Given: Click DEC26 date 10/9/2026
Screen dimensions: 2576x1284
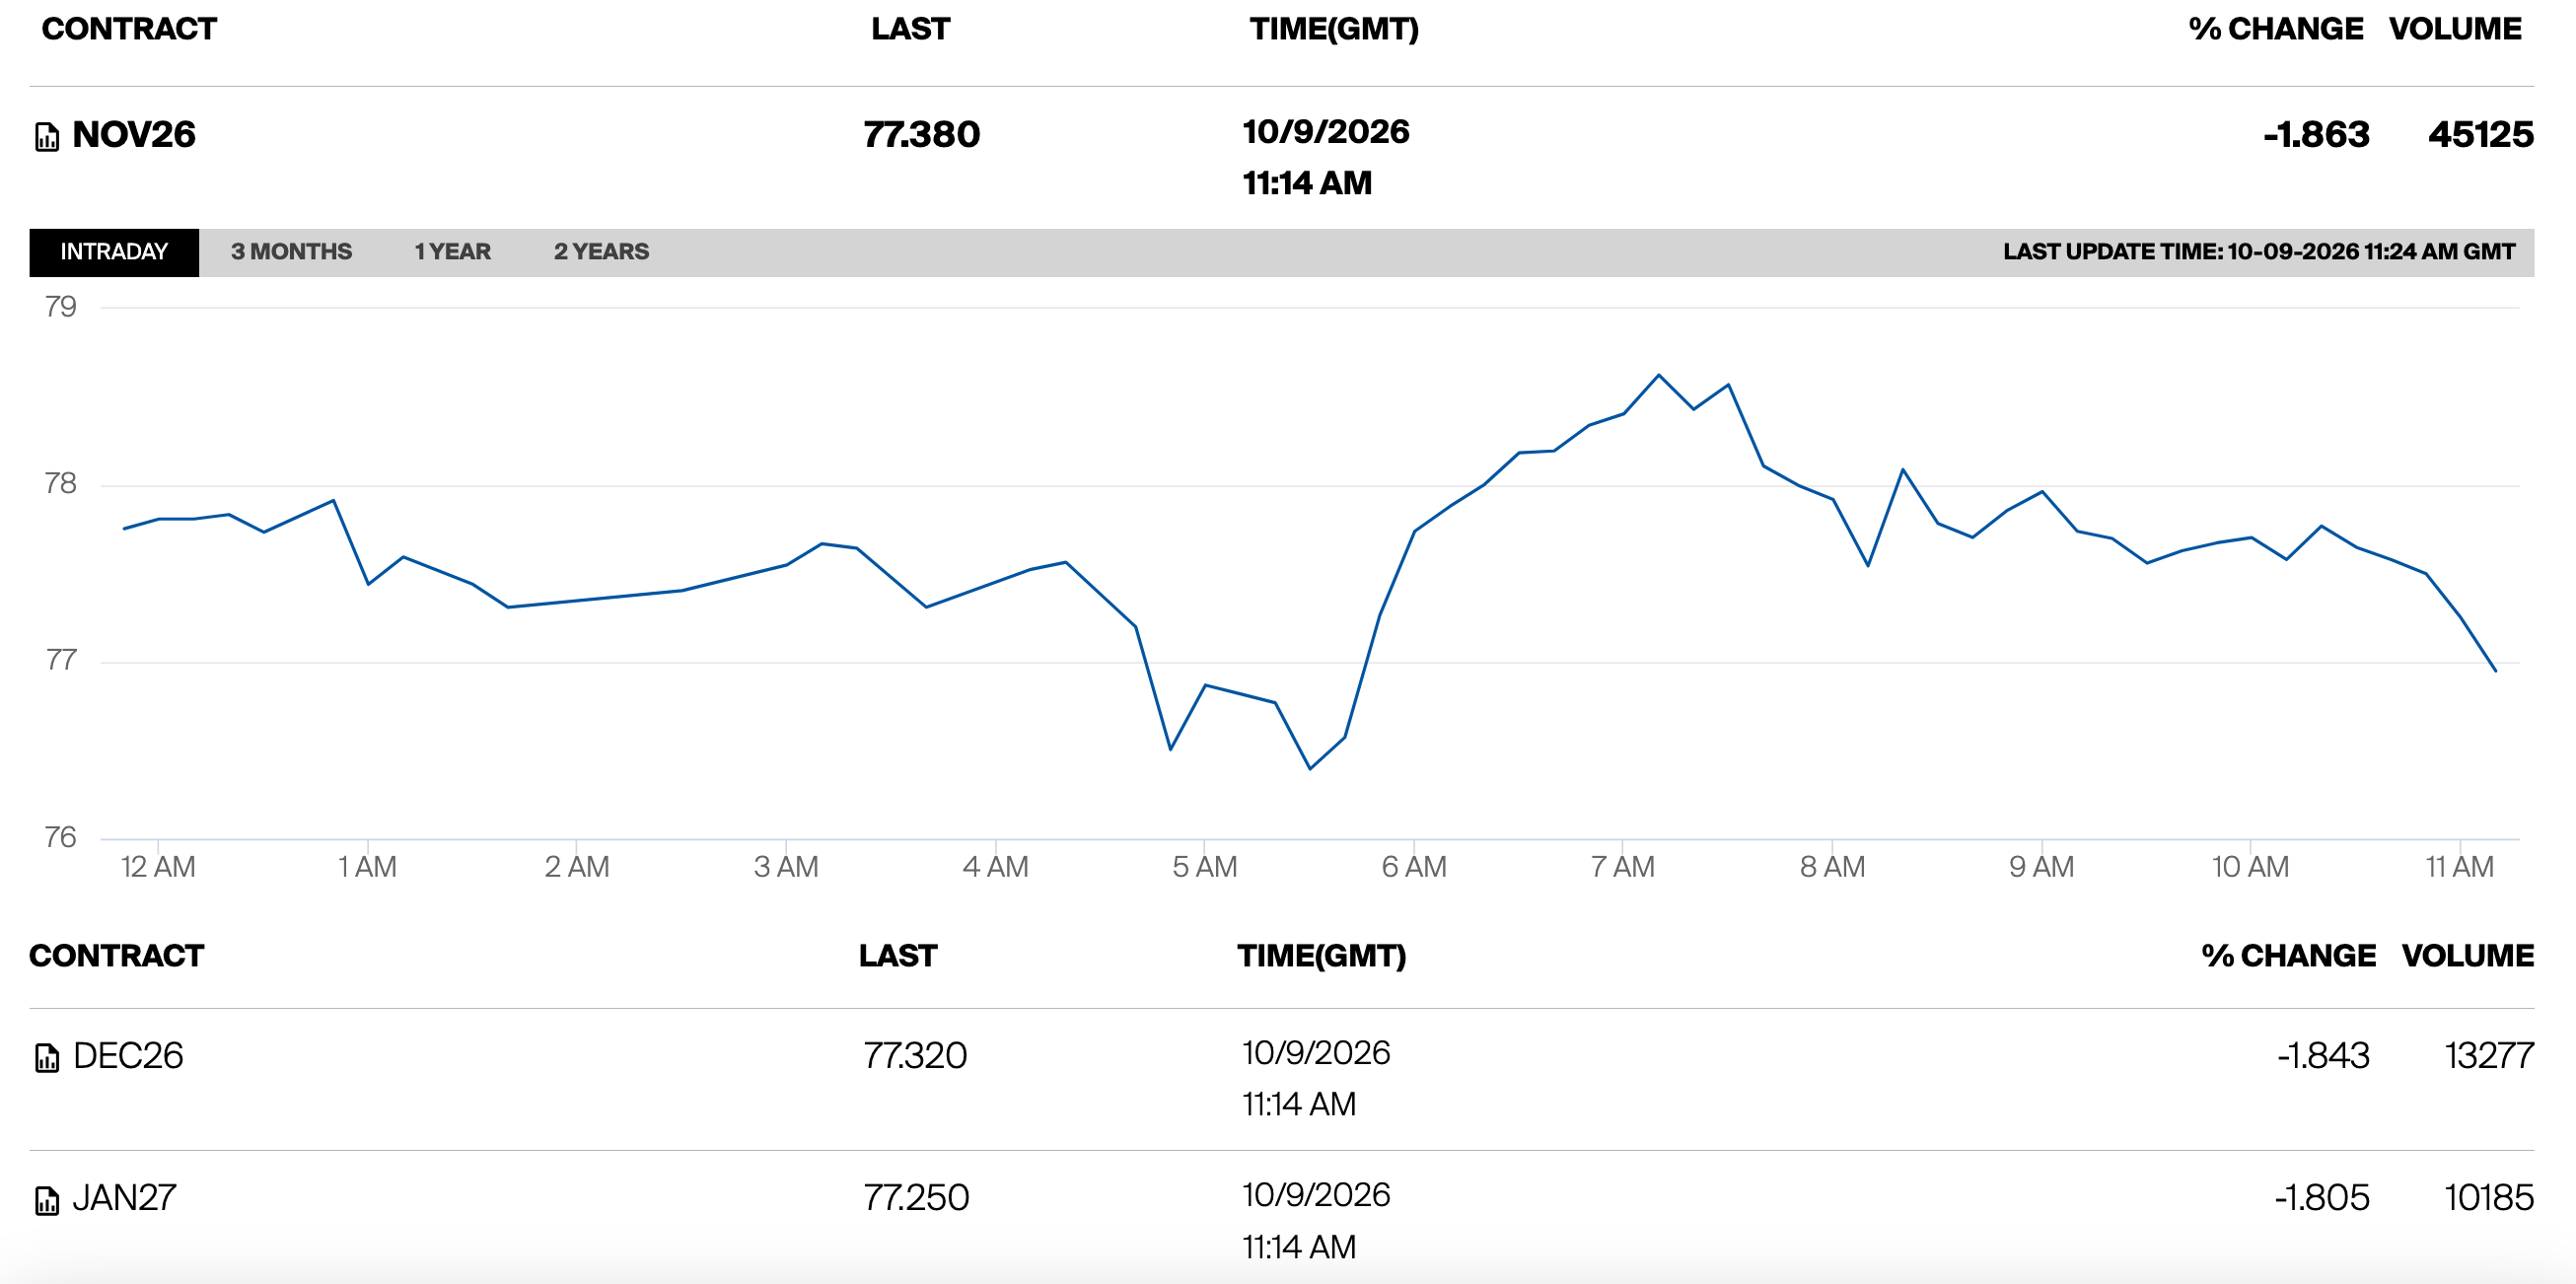Looking at the screenshot, I should (x=1316, y=1053).
